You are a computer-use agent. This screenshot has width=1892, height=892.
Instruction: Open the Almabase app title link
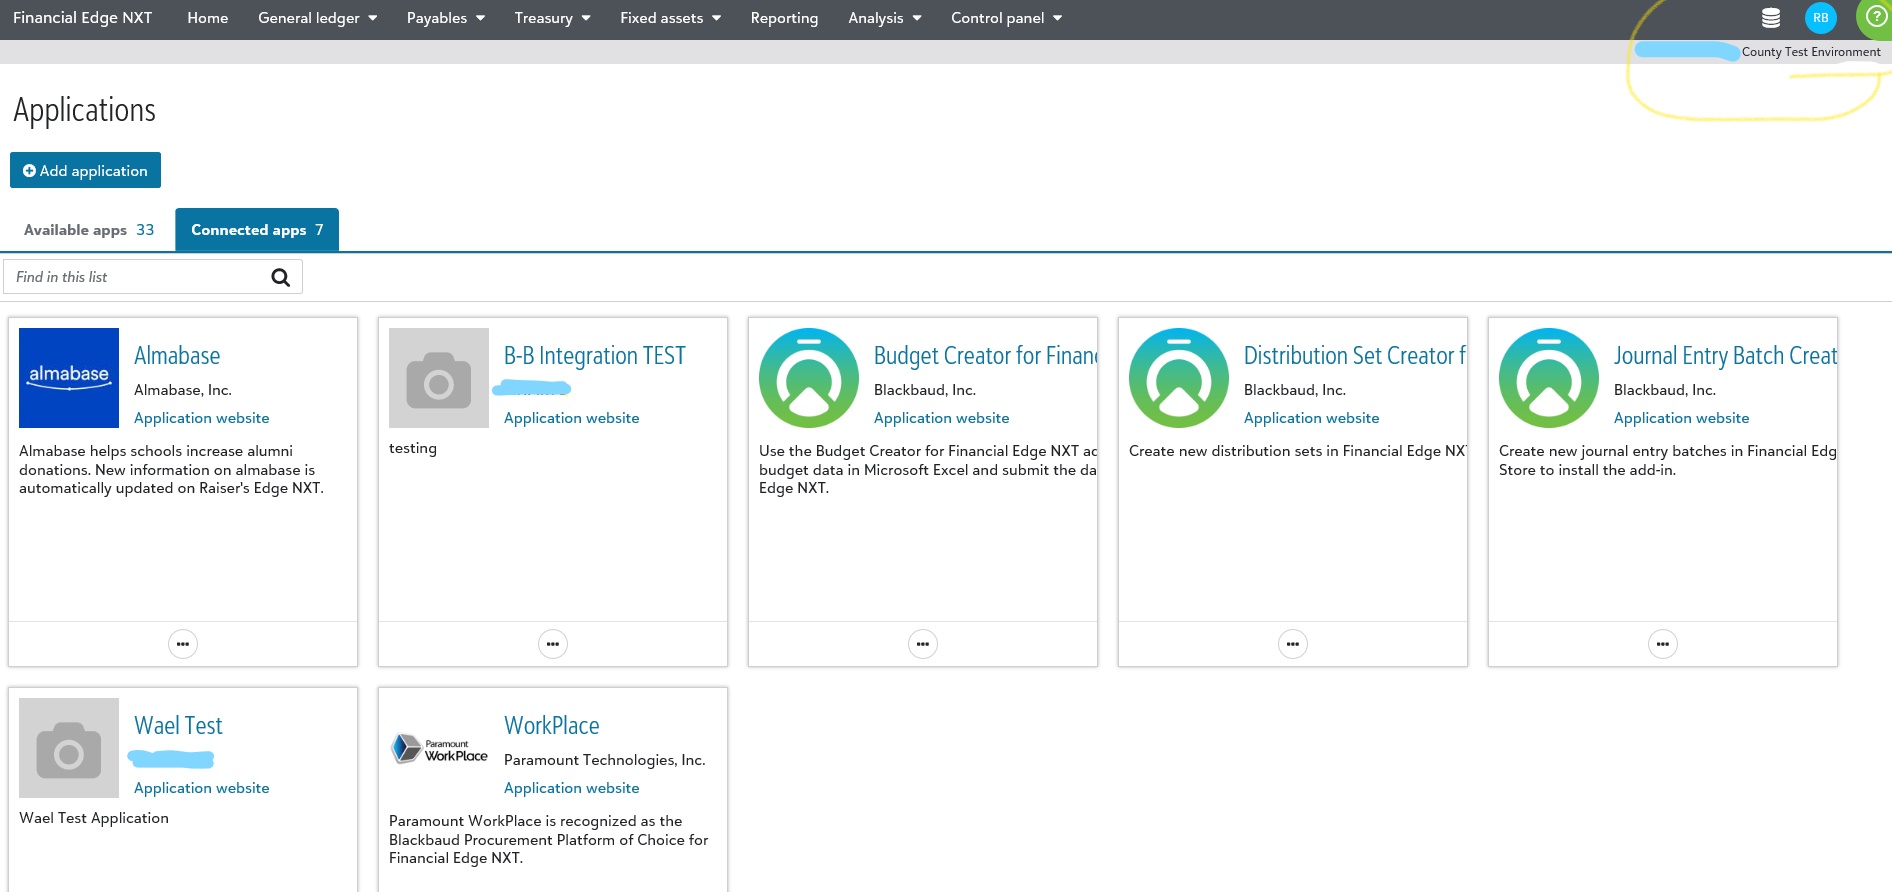coord(177,356)
